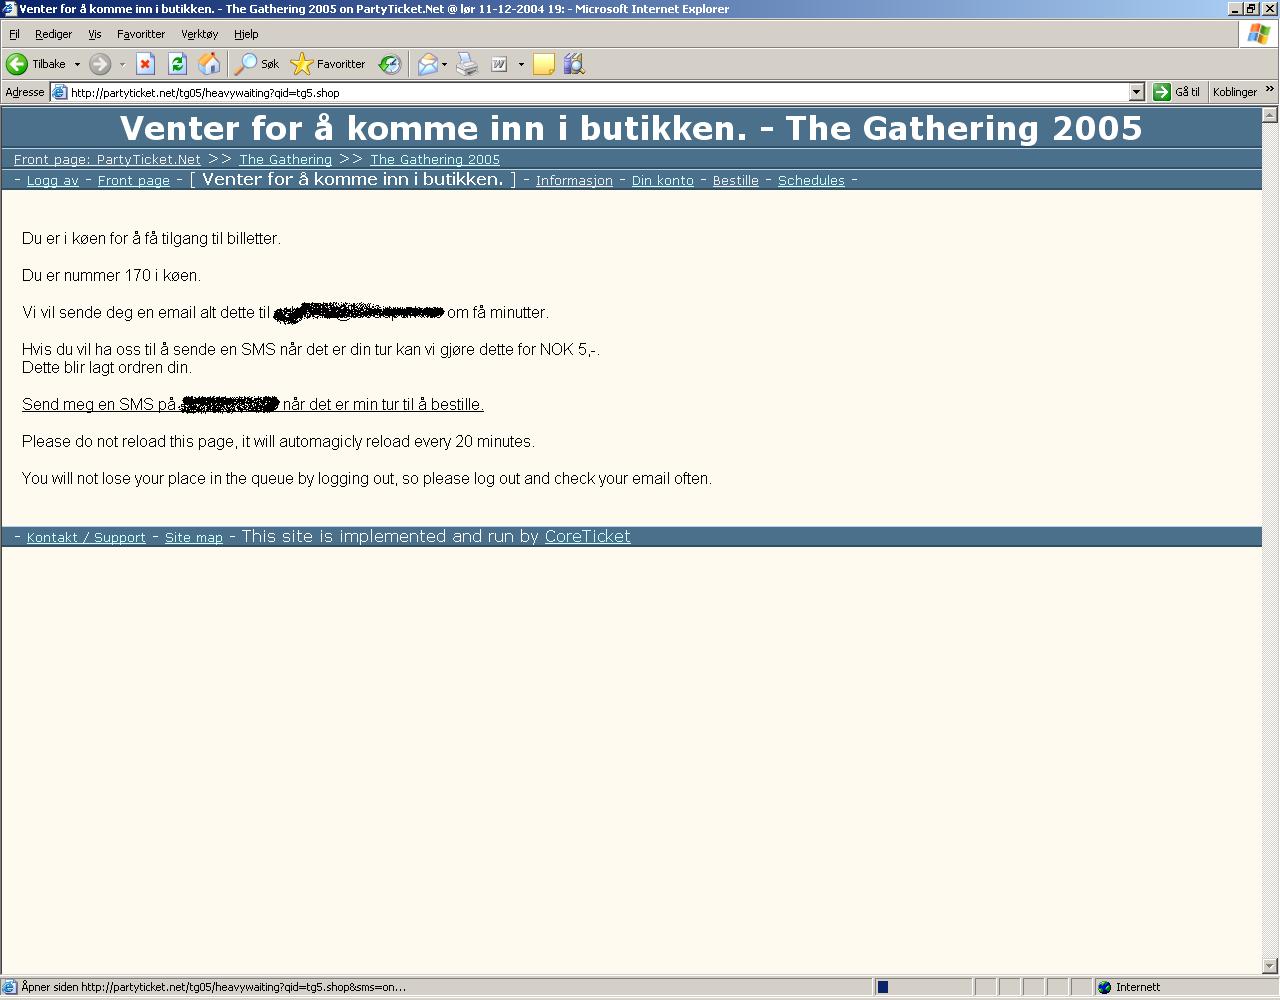The height and width of the screenshot is (1000, 1280).
Task: Open the Rediger menu
Action: point(53,34)
